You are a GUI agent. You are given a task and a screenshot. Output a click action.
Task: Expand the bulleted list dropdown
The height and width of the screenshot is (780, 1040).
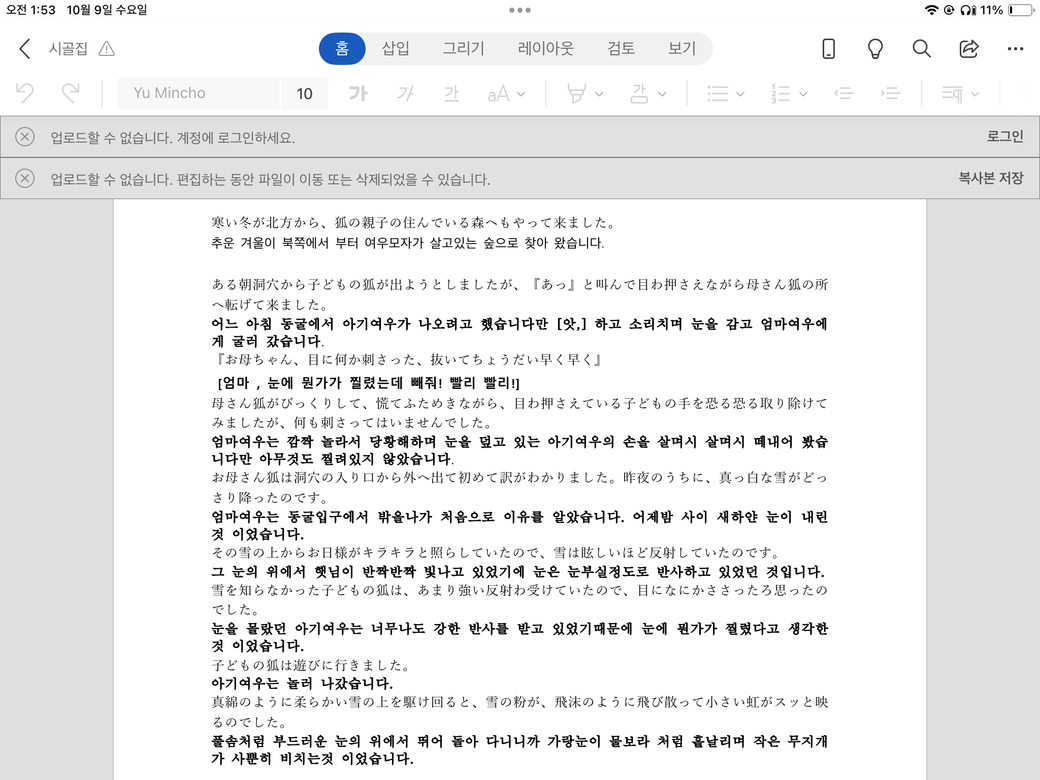(x=740, y=94)
